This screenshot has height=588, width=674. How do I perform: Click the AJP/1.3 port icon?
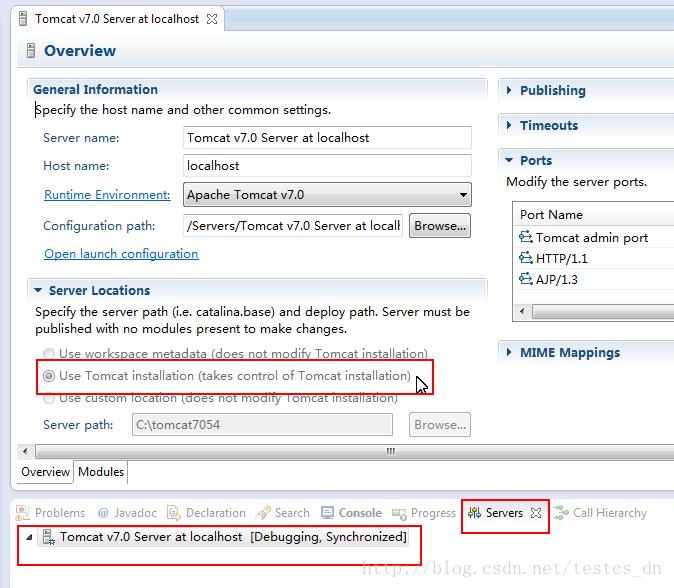click(x=526, y=279)
